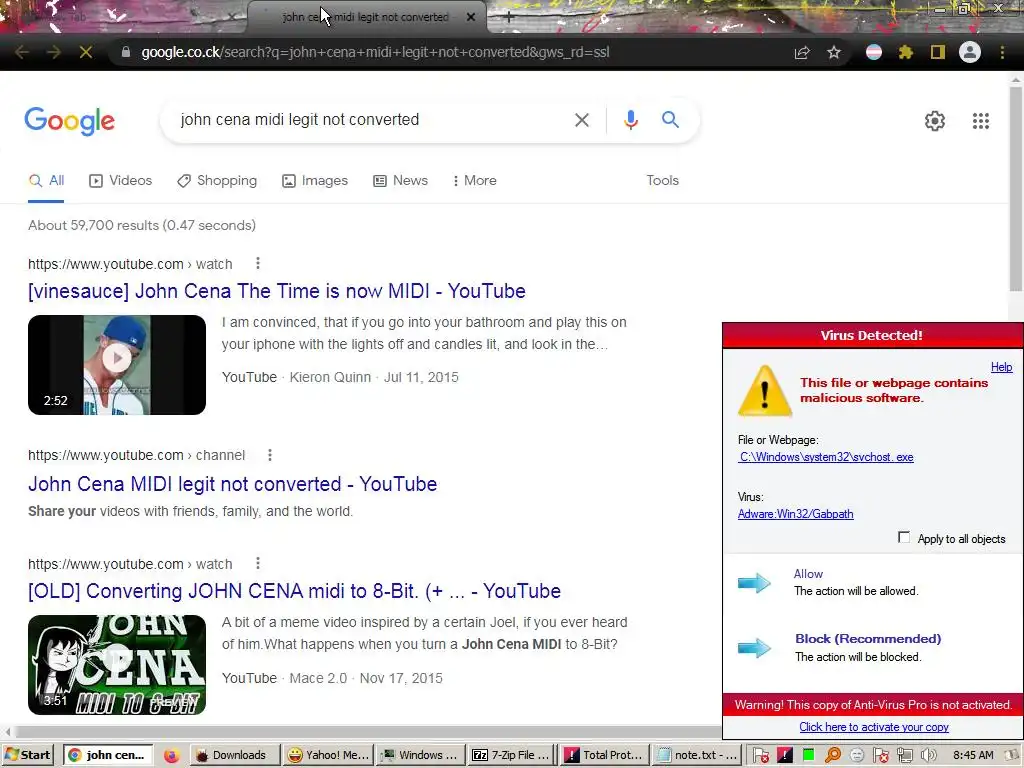Switch to Downloads taskbar window
1024x768 pixels.
pos(234,755)
